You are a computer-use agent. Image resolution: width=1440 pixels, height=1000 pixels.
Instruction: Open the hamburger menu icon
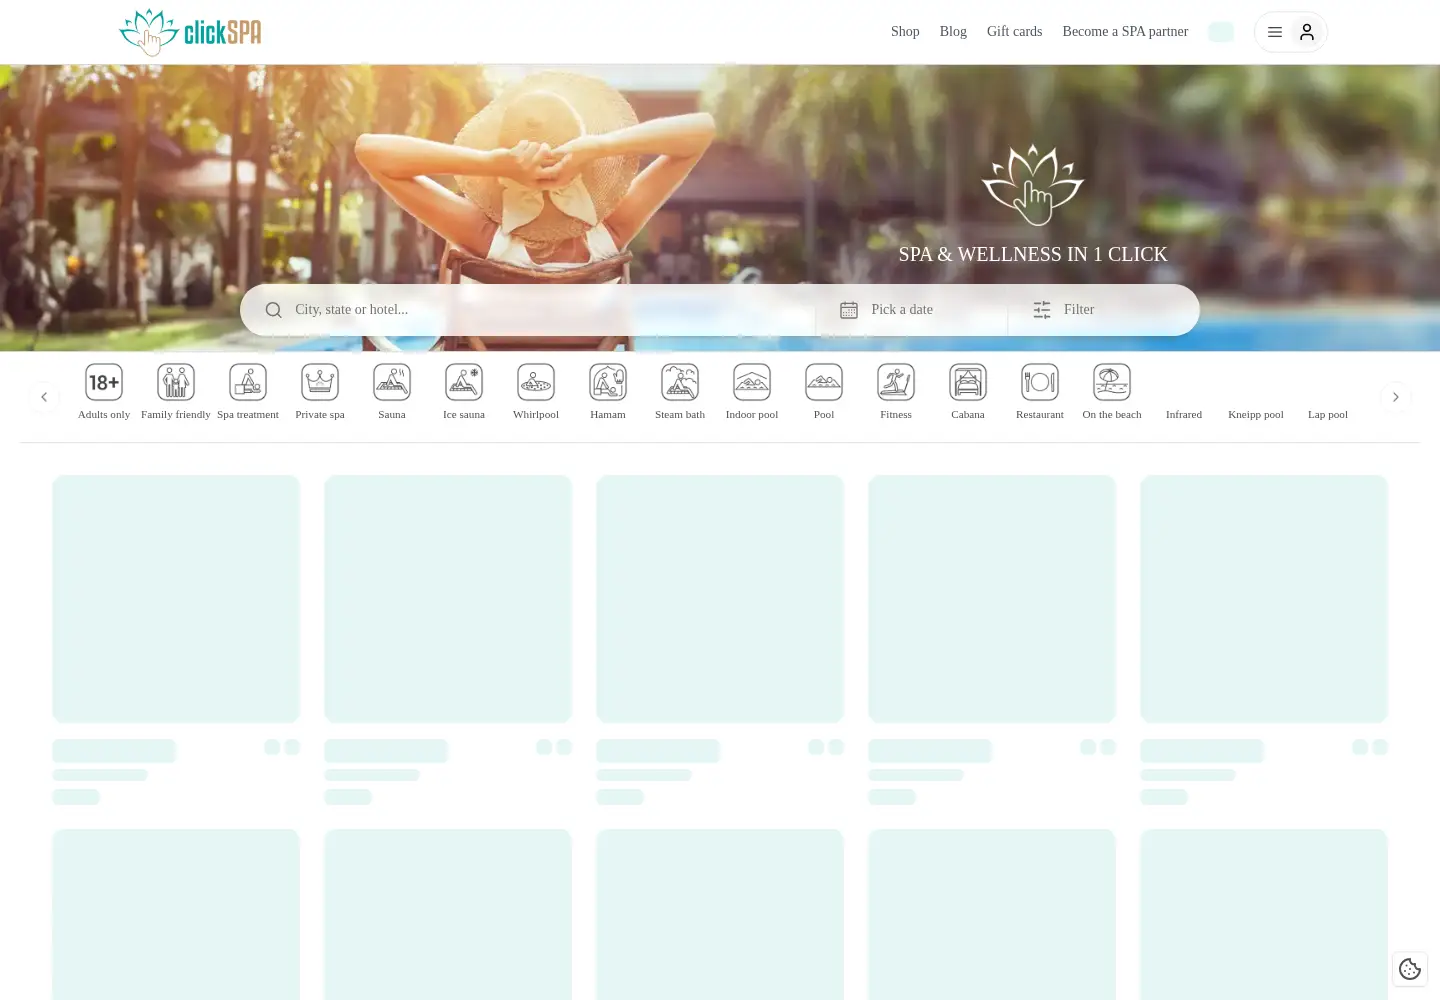point(1275,32)
